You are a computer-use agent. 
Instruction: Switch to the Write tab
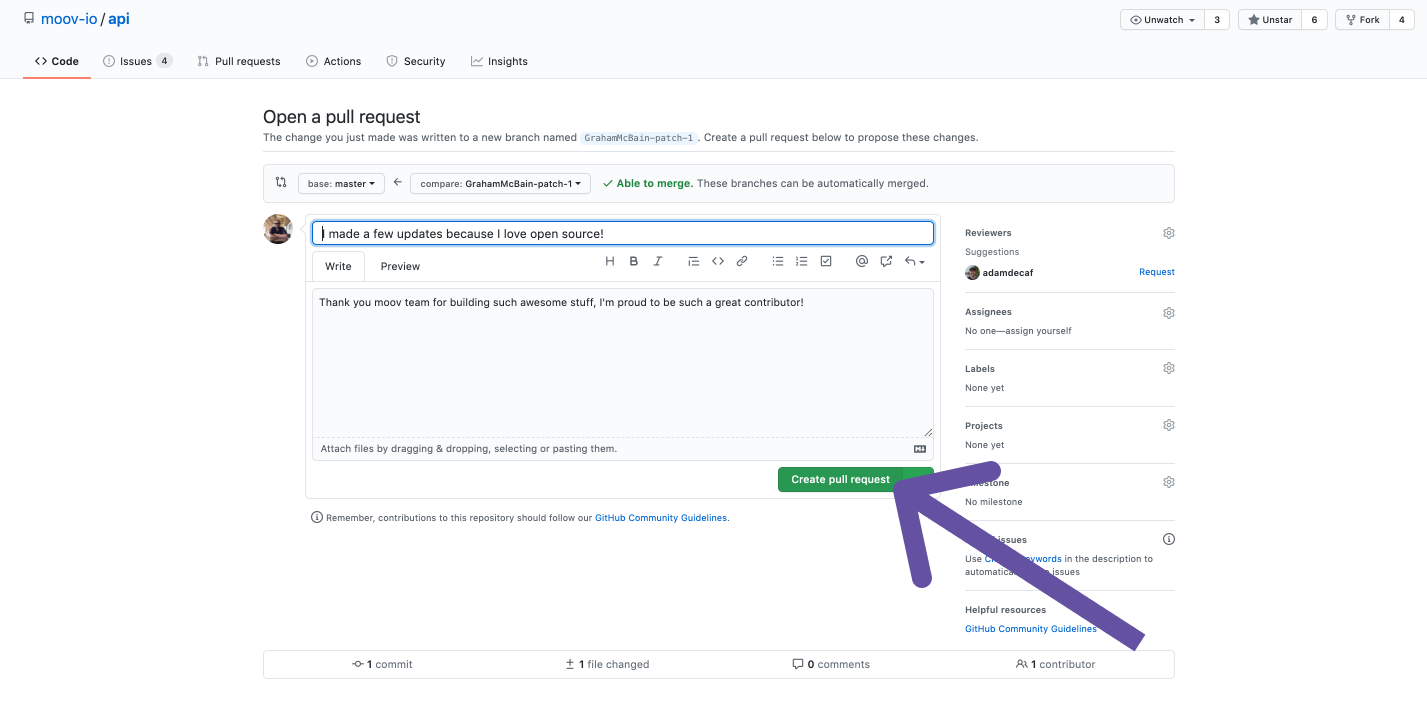[338, 266]
